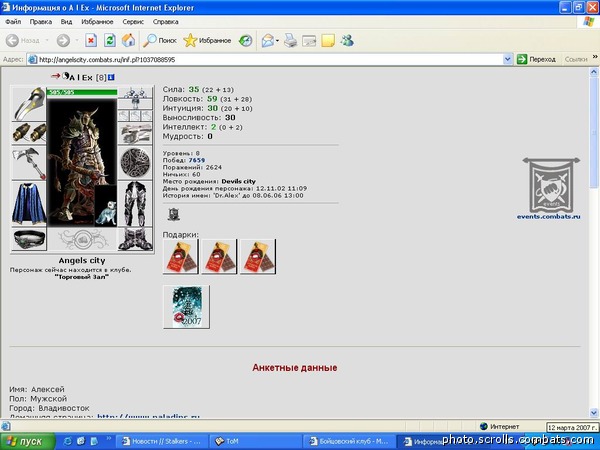The height and width of the screenshot is (450, 600).
Task: Click the small badge icon under statistics
Action: click(x=174, y=214)
